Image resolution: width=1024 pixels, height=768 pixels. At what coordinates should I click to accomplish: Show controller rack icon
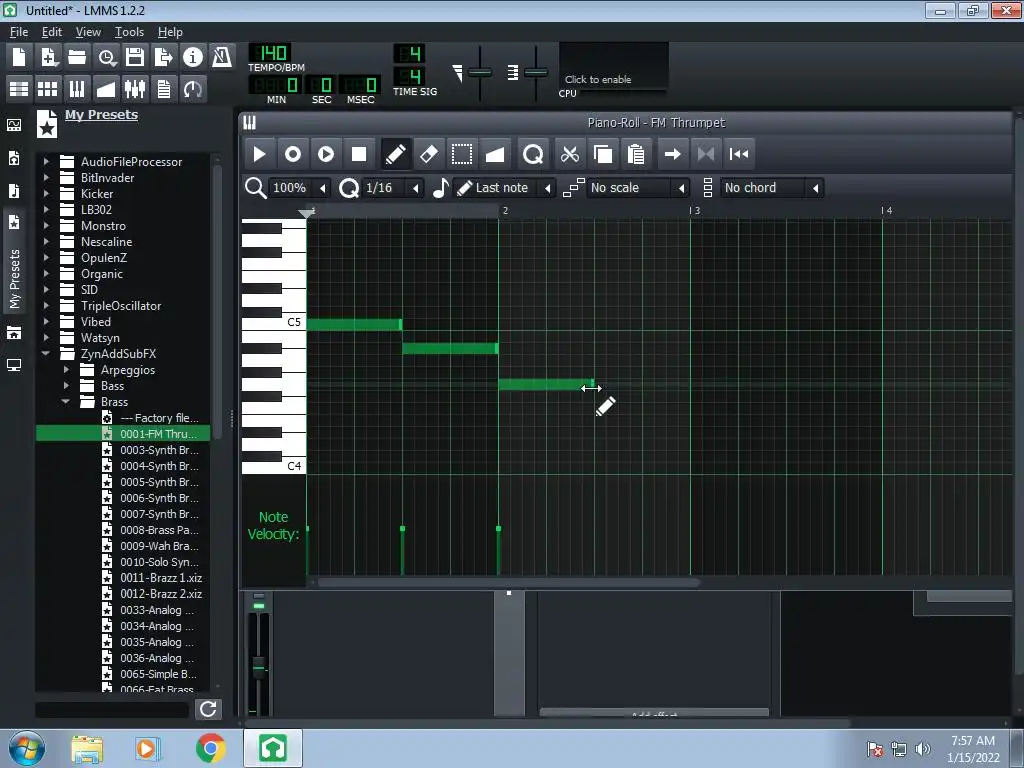193,89
